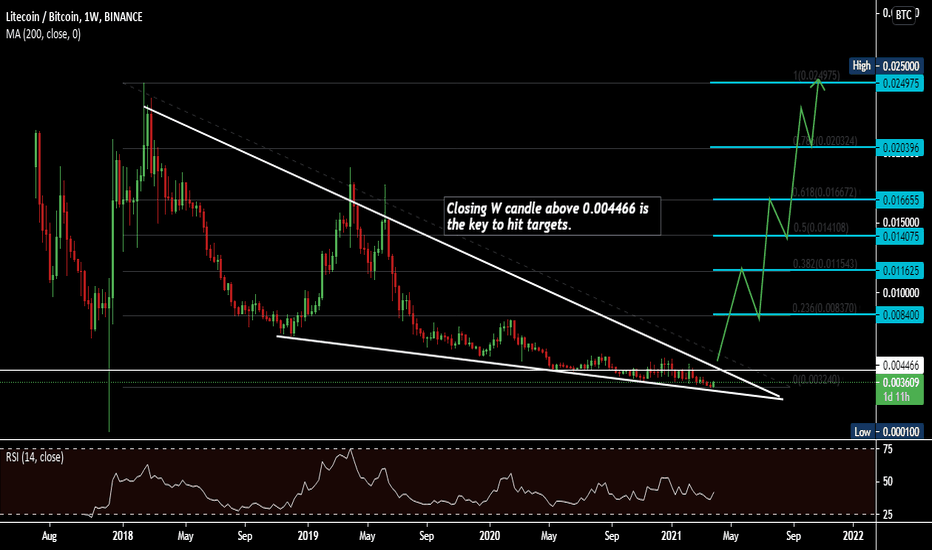
Task: Click the current price 0.003609 label
Action: 900,383
